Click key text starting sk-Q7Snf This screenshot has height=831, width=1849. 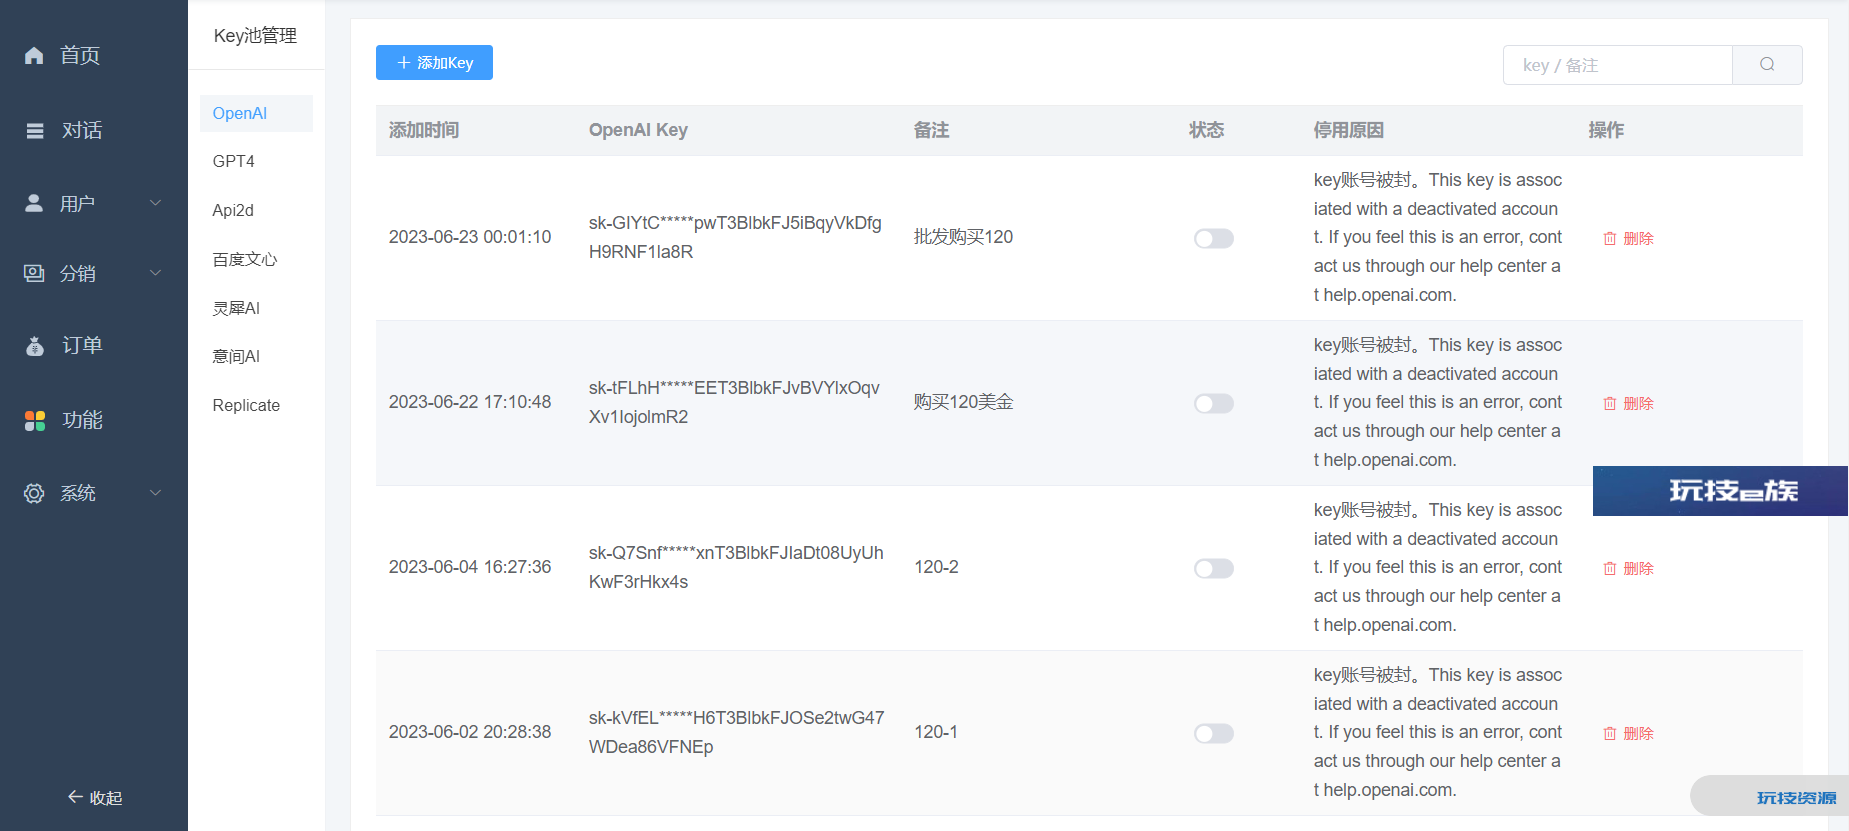pos(736,567)
